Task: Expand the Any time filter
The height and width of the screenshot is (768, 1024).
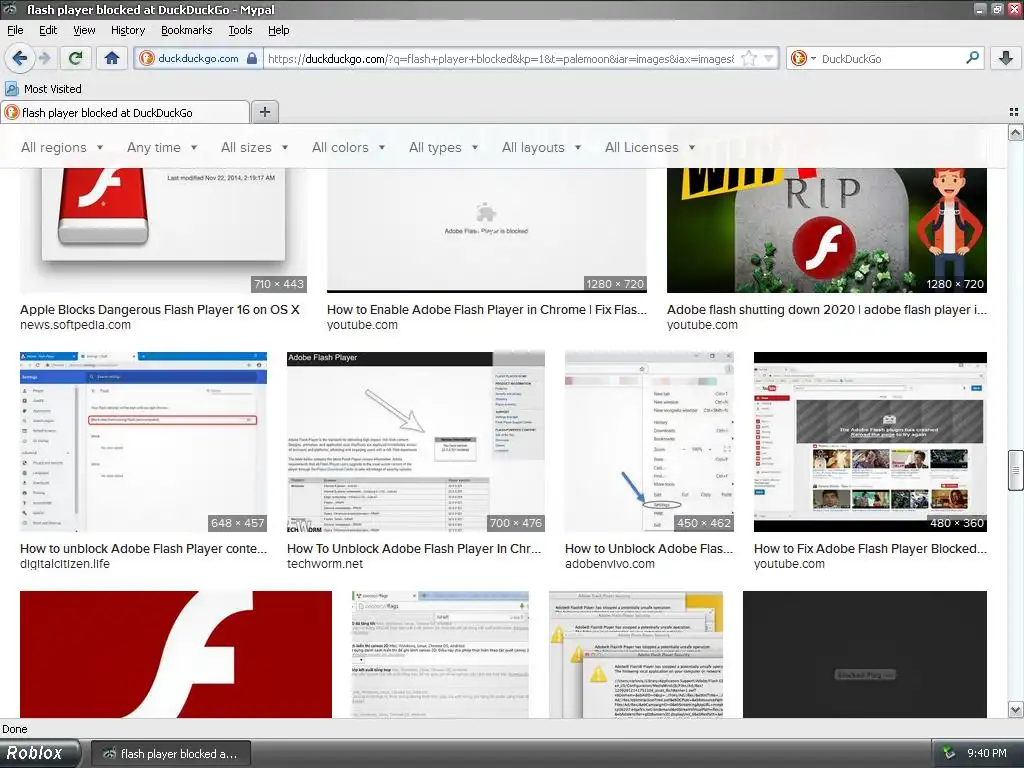Action: pos(162,148)
